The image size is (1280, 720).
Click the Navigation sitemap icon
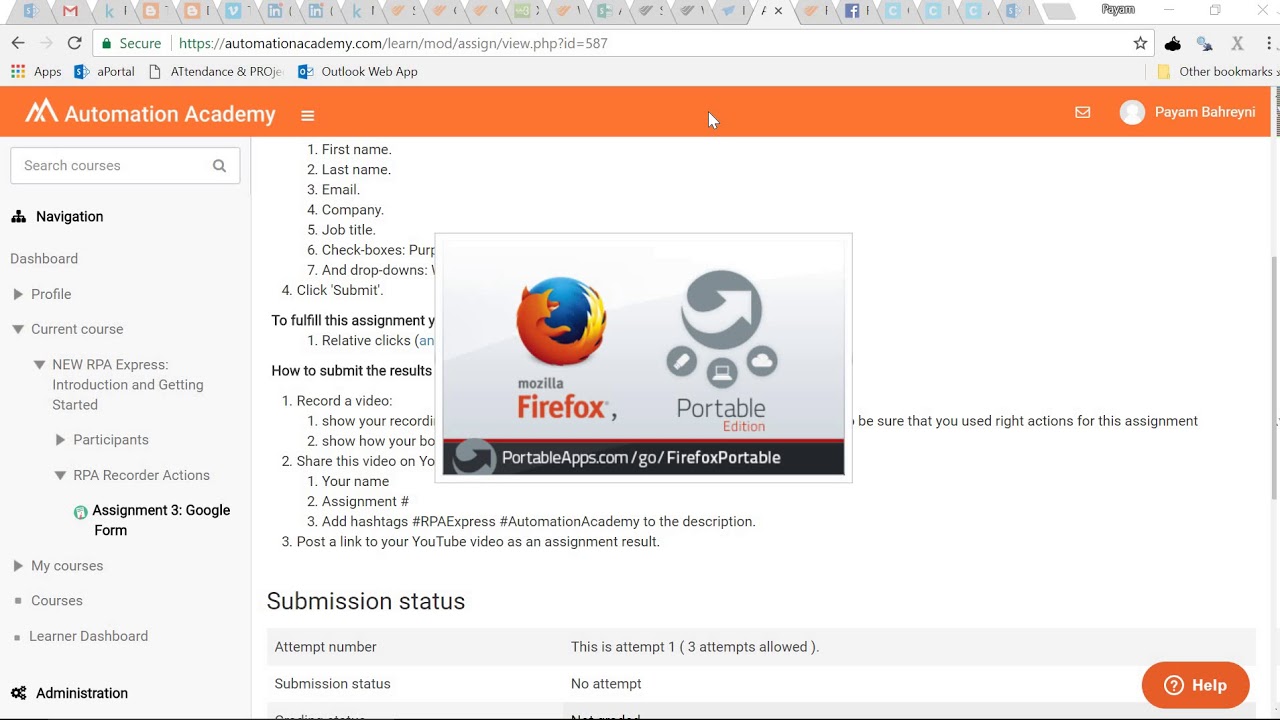tap(18, 216)
